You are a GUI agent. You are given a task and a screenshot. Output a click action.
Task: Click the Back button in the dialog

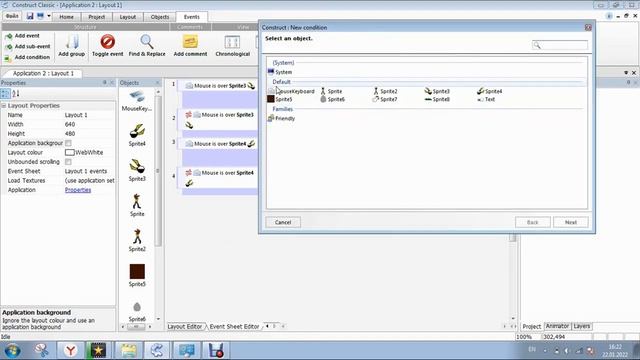pyautogui.click(x=533, y=222)
